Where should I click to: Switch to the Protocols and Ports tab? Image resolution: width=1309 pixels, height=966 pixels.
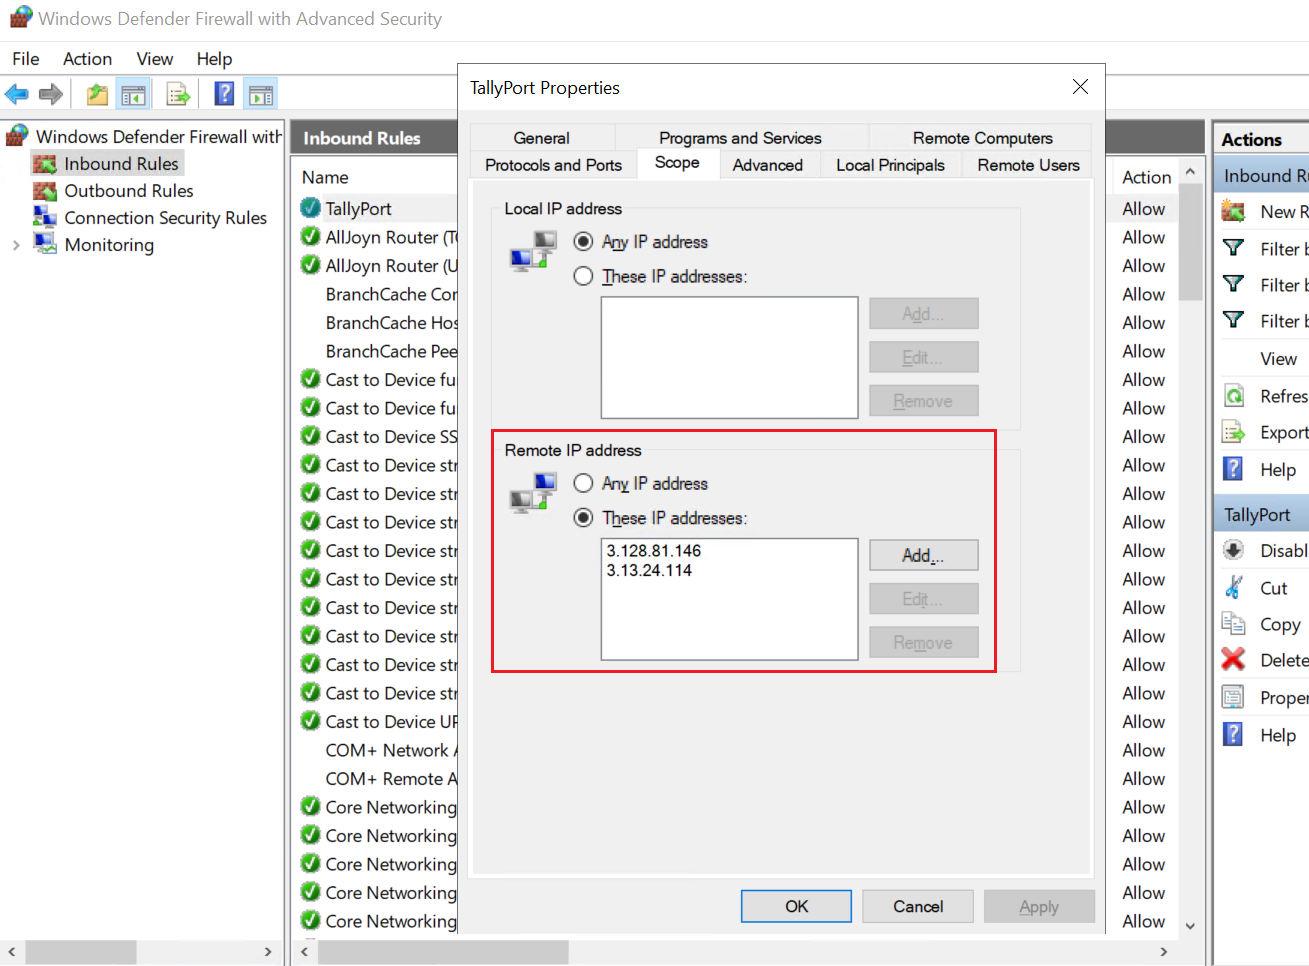pos(553,165)
